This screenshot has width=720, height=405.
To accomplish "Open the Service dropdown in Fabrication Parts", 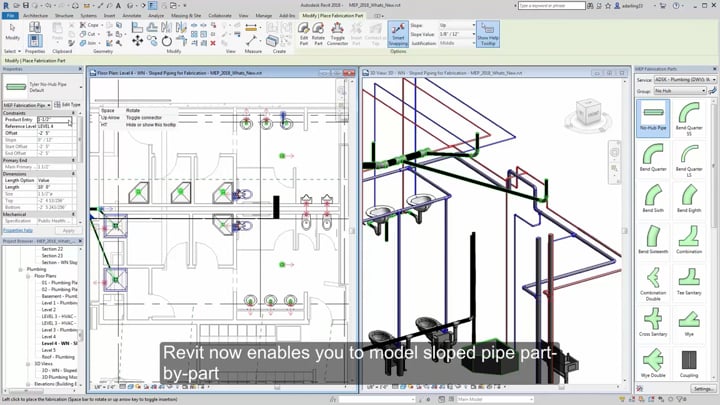I will [685, 80].
